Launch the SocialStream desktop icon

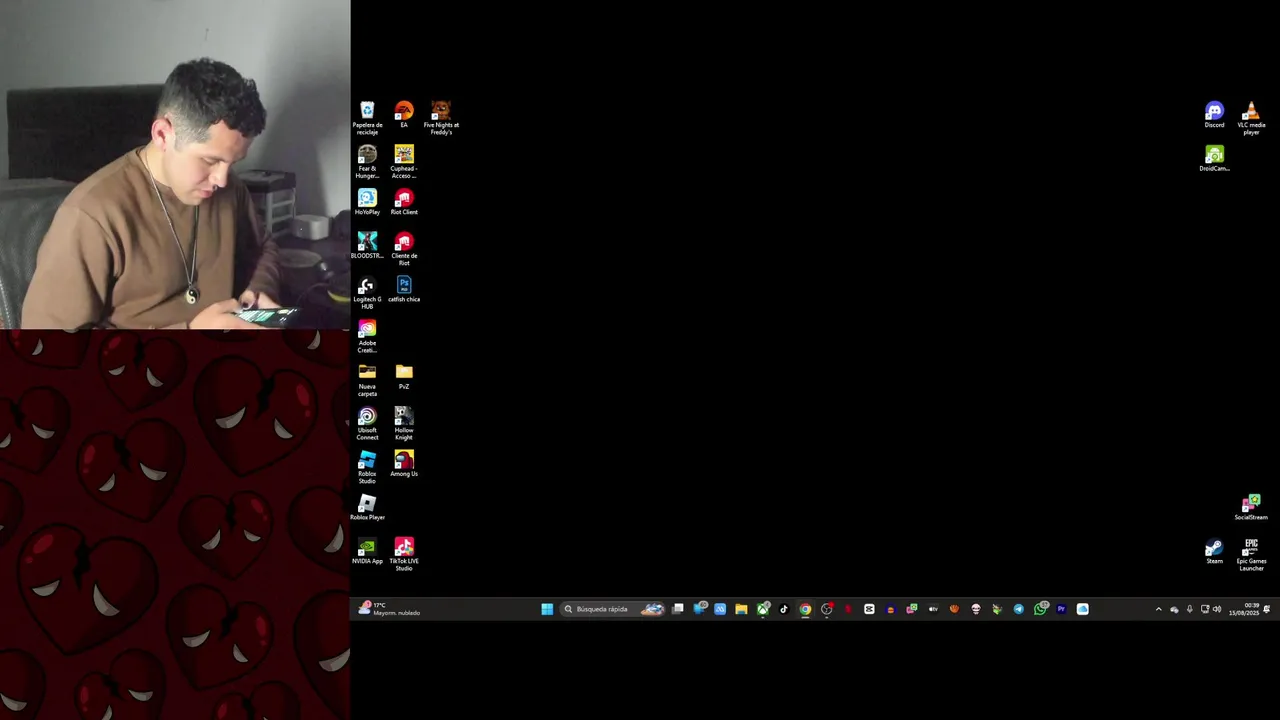[x=1251, y=507]
